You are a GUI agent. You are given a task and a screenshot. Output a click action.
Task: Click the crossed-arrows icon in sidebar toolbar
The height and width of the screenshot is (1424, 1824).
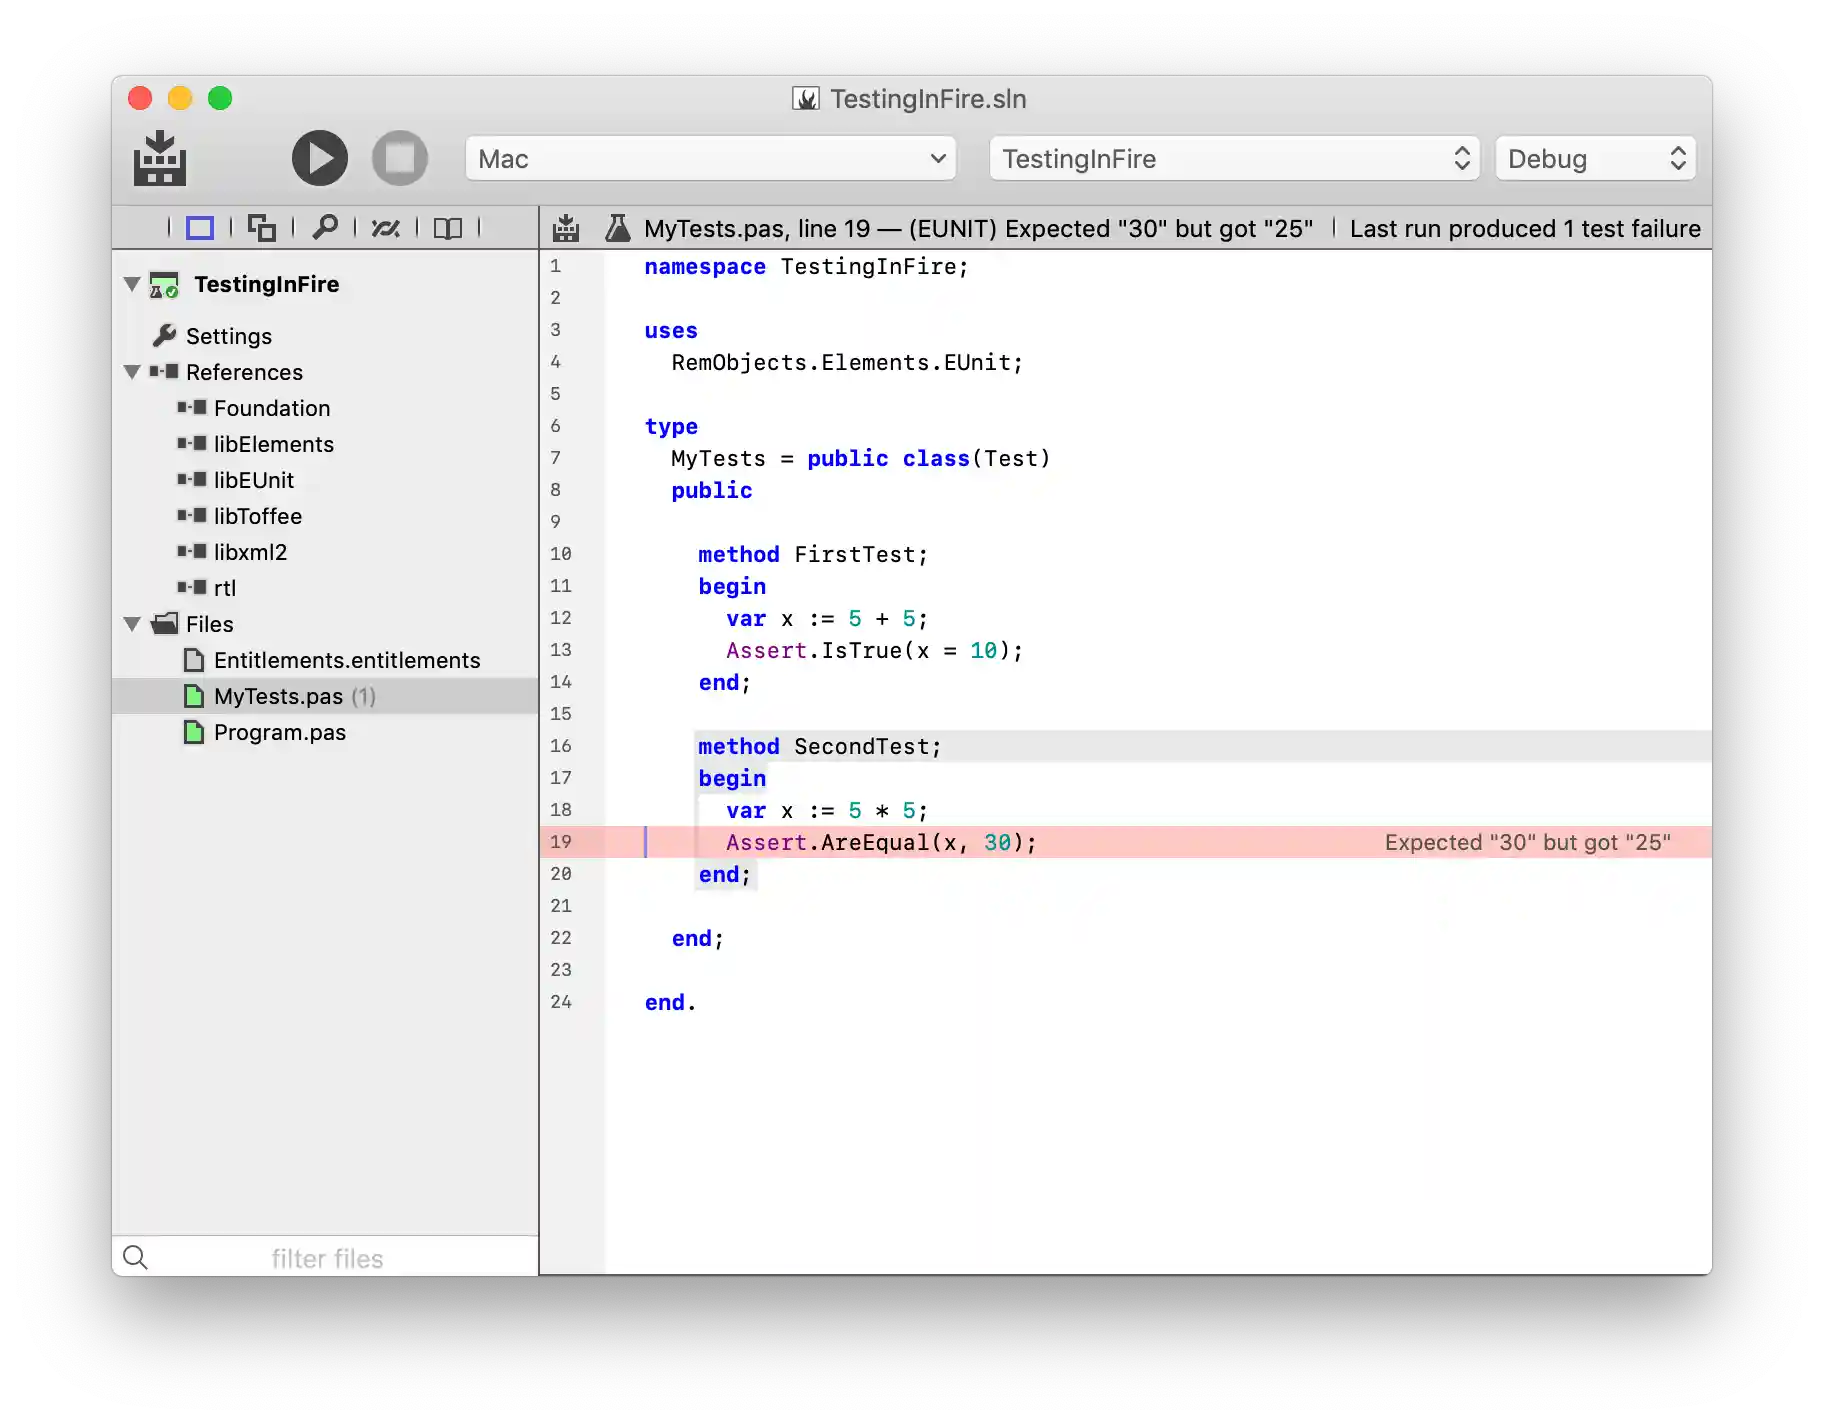tap(386, 228)
